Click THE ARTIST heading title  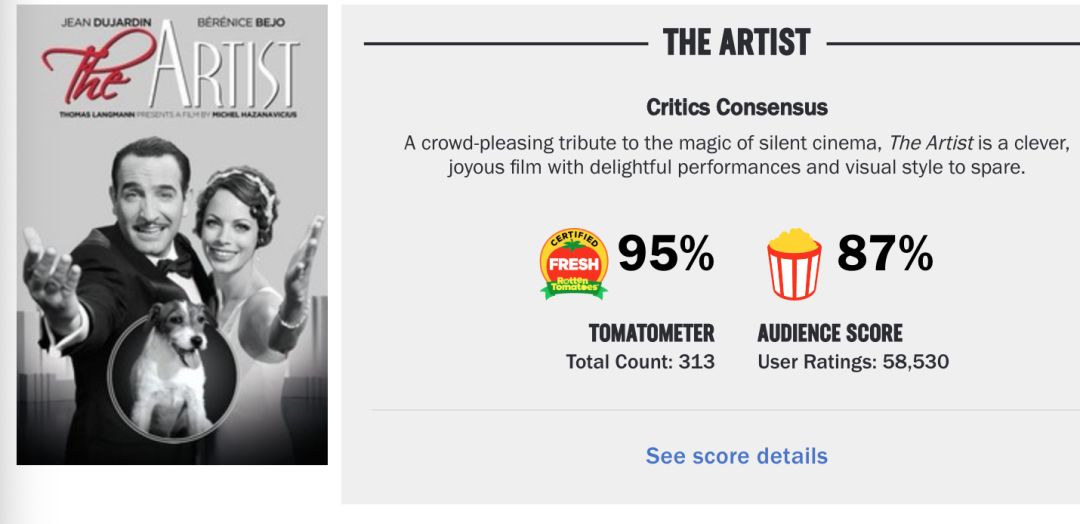[x=736, y=43]
